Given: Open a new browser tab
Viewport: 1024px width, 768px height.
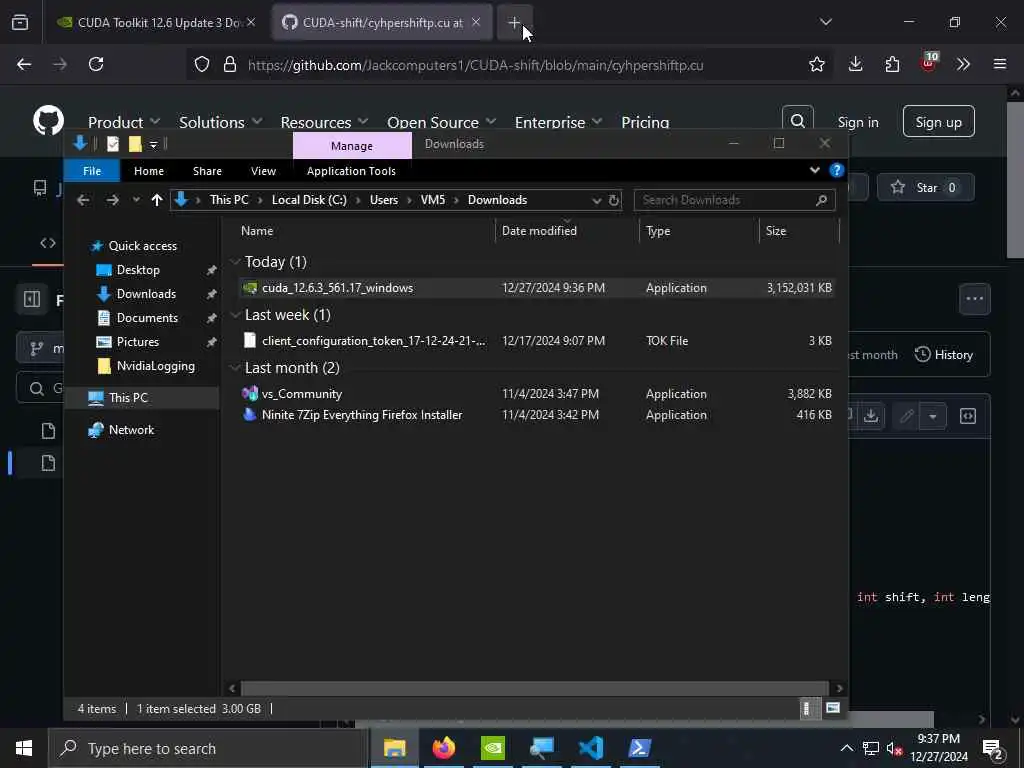Looking at the screenshot, I should tap(514, 22).
